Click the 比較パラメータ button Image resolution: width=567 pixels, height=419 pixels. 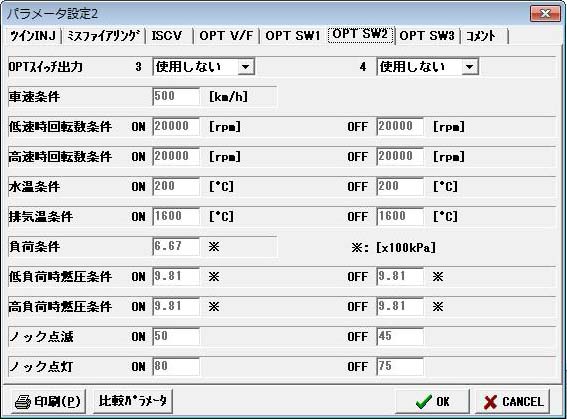[133, 401]
